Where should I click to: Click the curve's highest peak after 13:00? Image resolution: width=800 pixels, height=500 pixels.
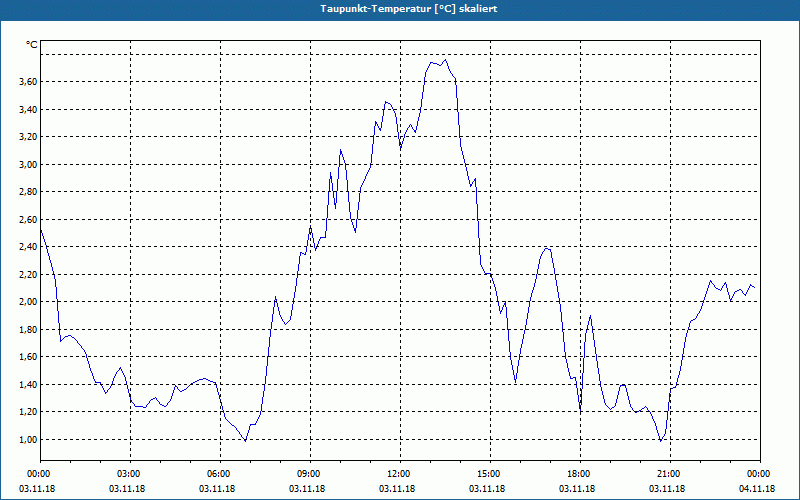(x=446, y=60)
